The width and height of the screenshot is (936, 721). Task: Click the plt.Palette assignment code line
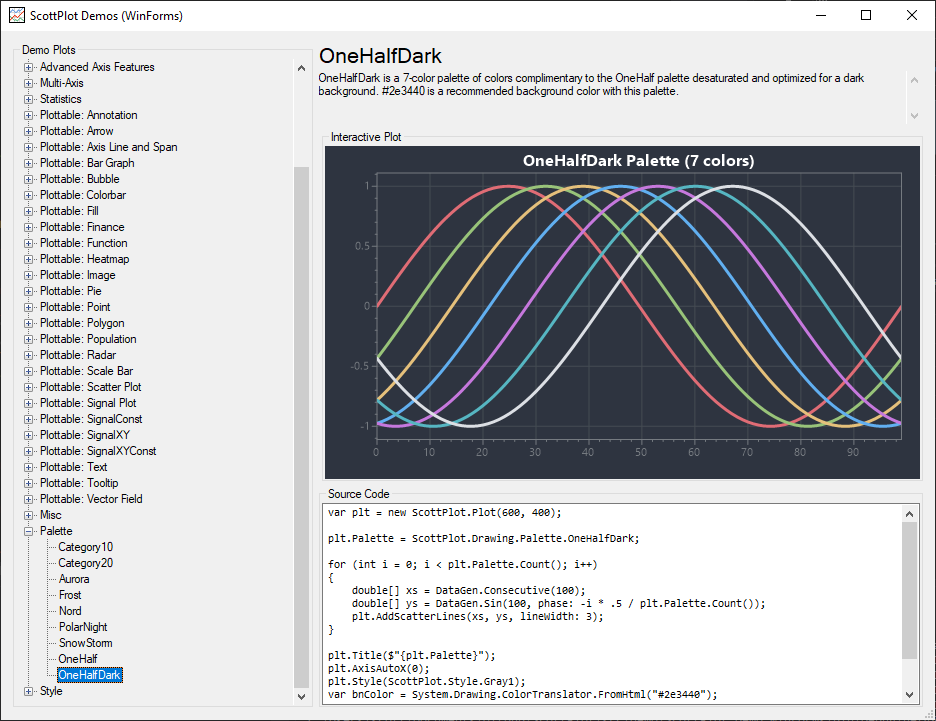click(483, 538)
